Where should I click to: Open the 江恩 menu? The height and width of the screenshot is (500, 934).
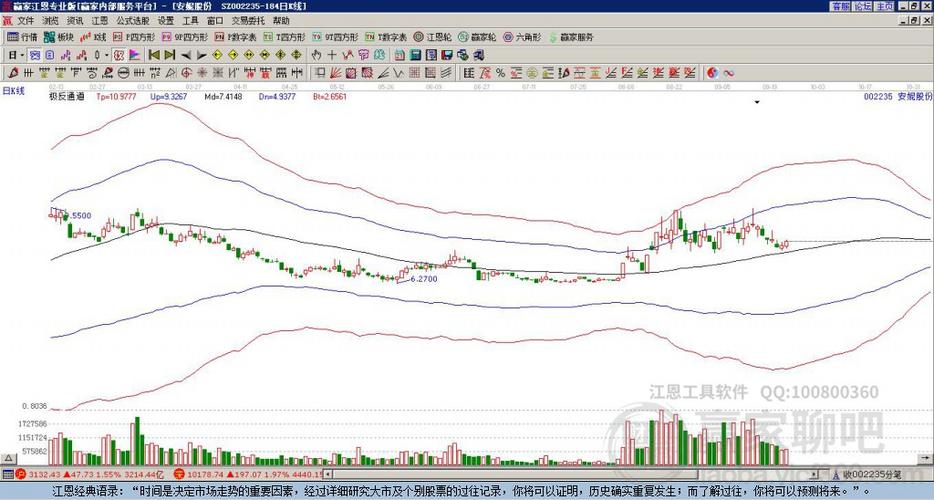pos(99,21)
